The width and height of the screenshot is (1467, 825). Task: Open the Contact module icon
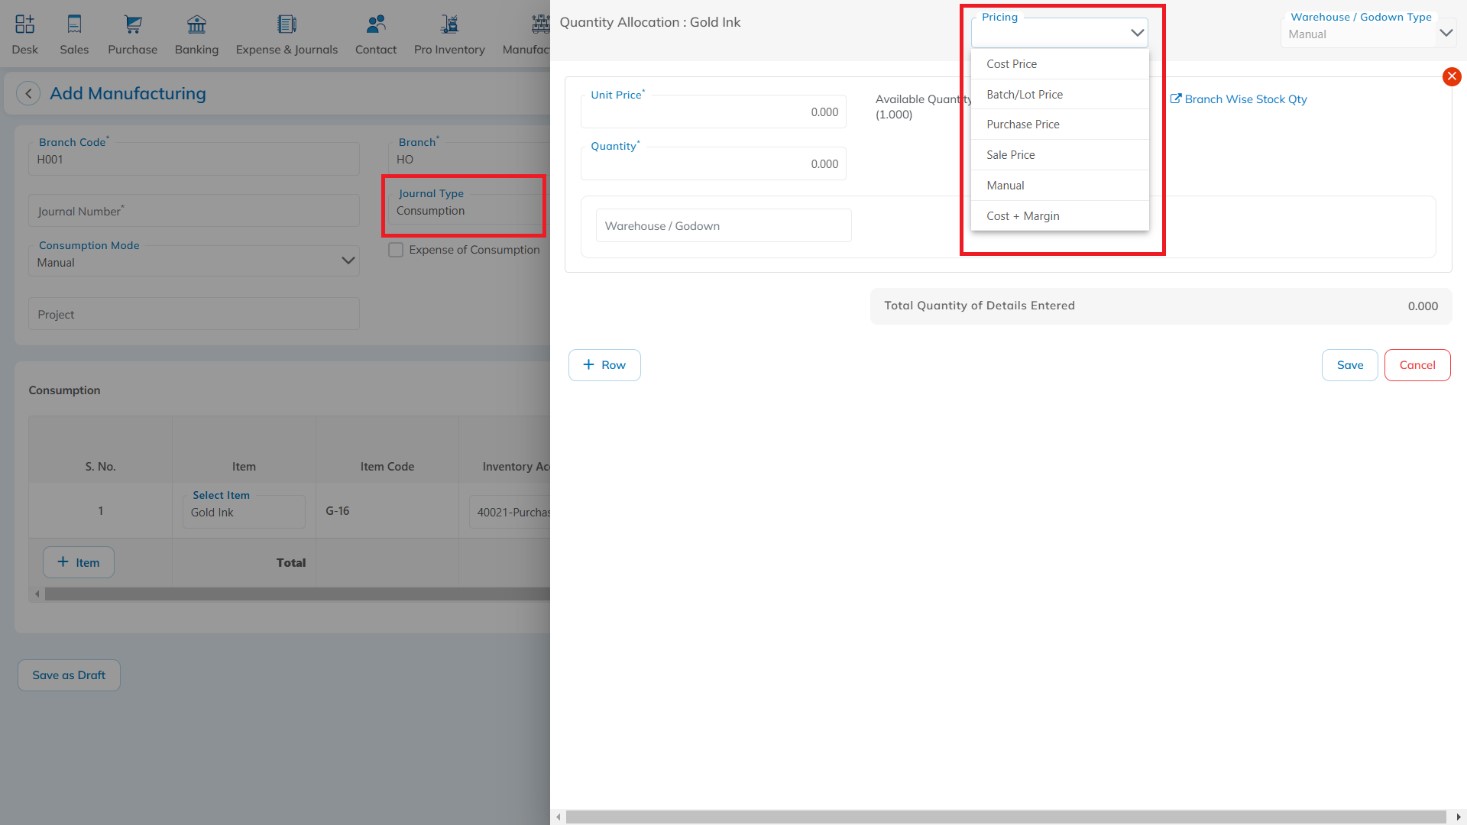[376, 24]
